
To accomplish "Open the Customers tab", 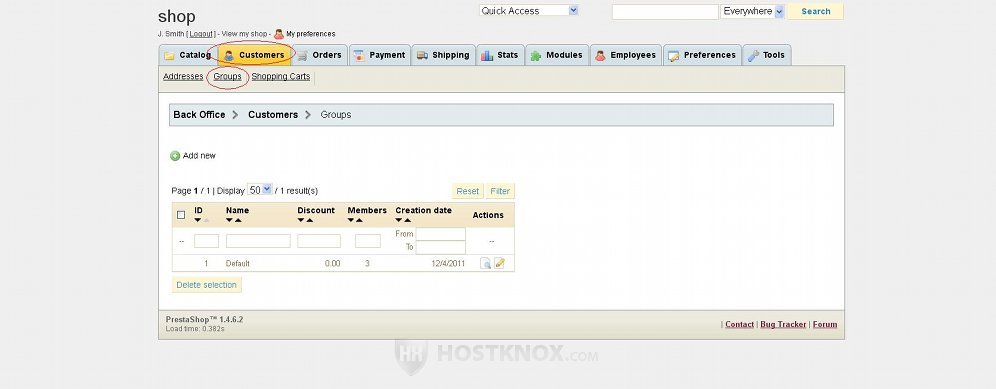I will click(254, 55).
